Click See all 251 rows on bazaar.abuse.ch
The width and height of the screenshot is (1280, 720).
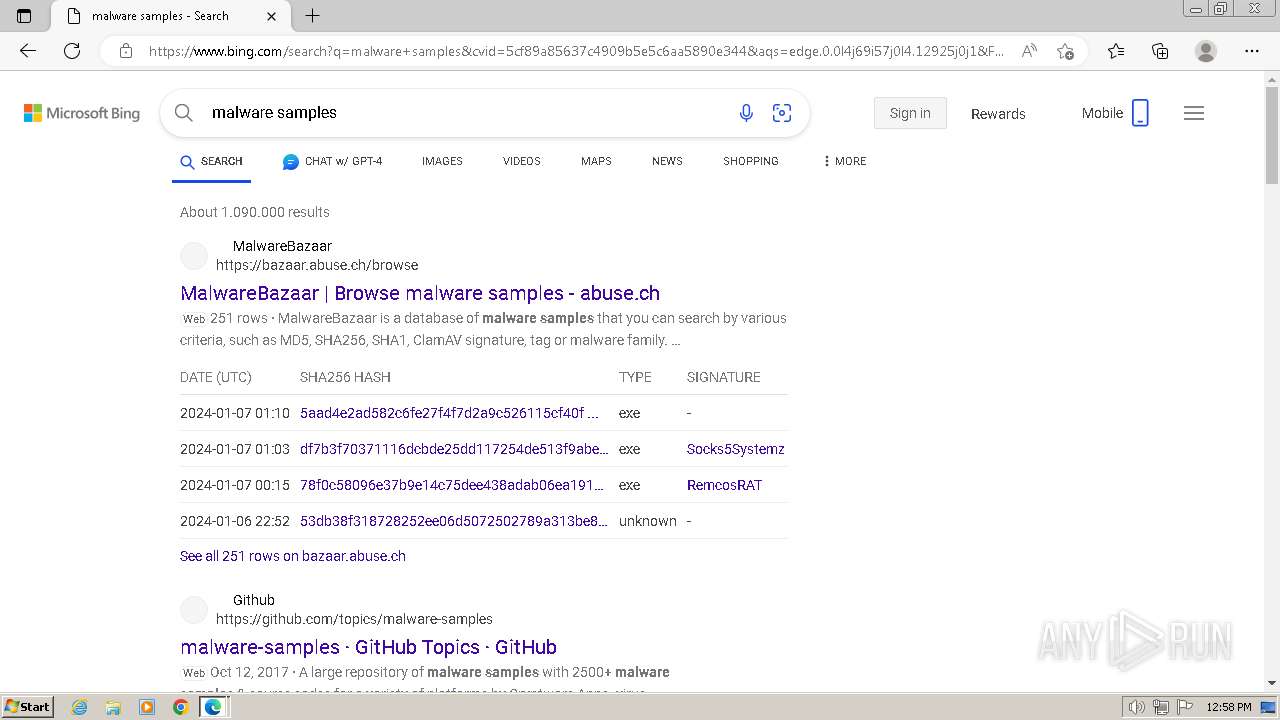coord(293,556)
